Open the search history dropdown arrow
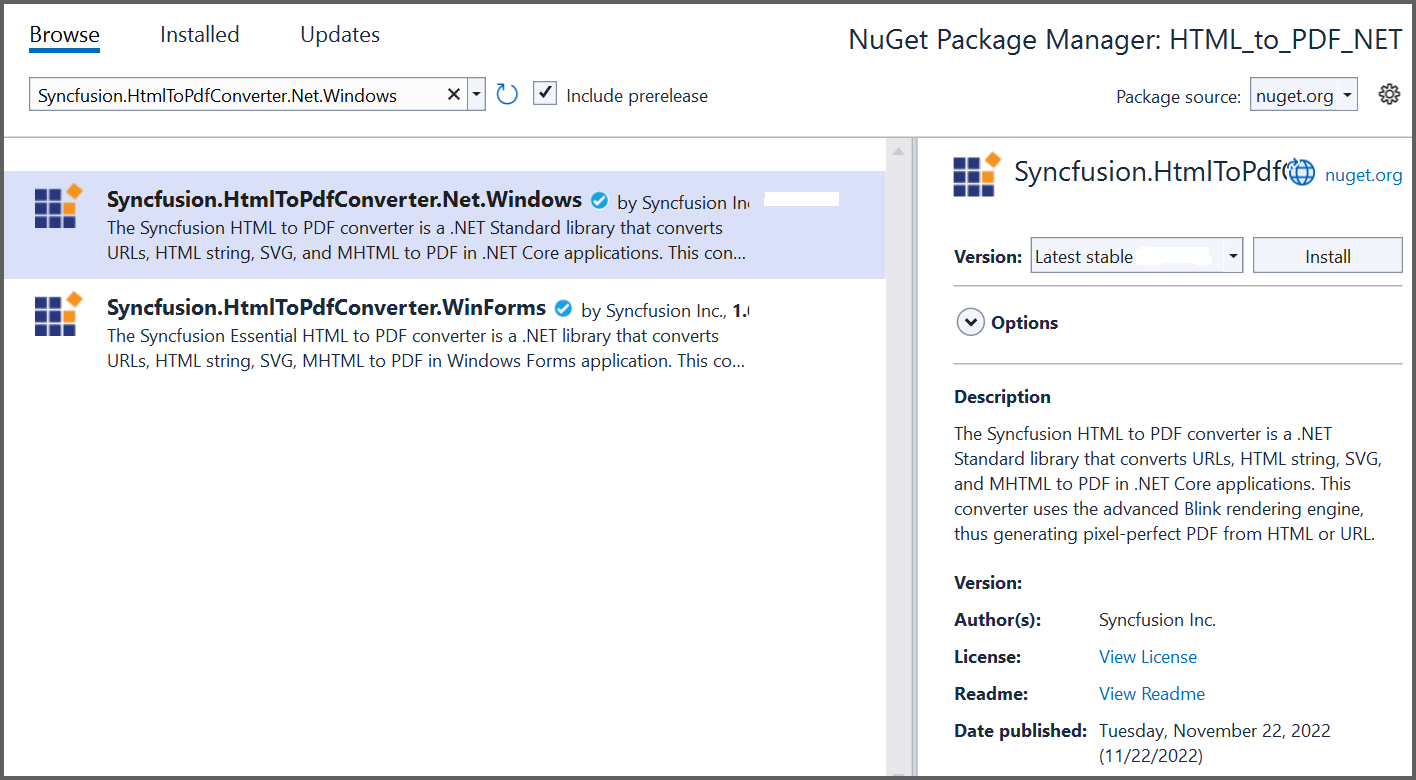Viewport: 1416px width, 780px height. [x=476, y=93]
